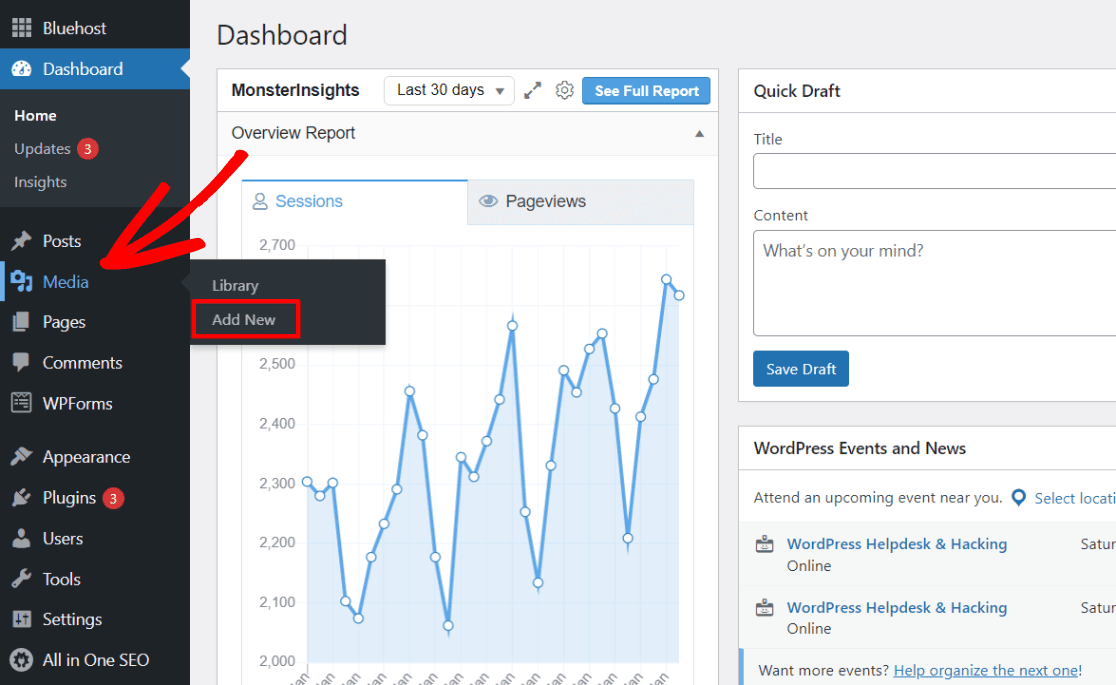Click the Appearance paintbrush icon
Viewport: 1116px width, 685px height.
(x=21, y=457)
